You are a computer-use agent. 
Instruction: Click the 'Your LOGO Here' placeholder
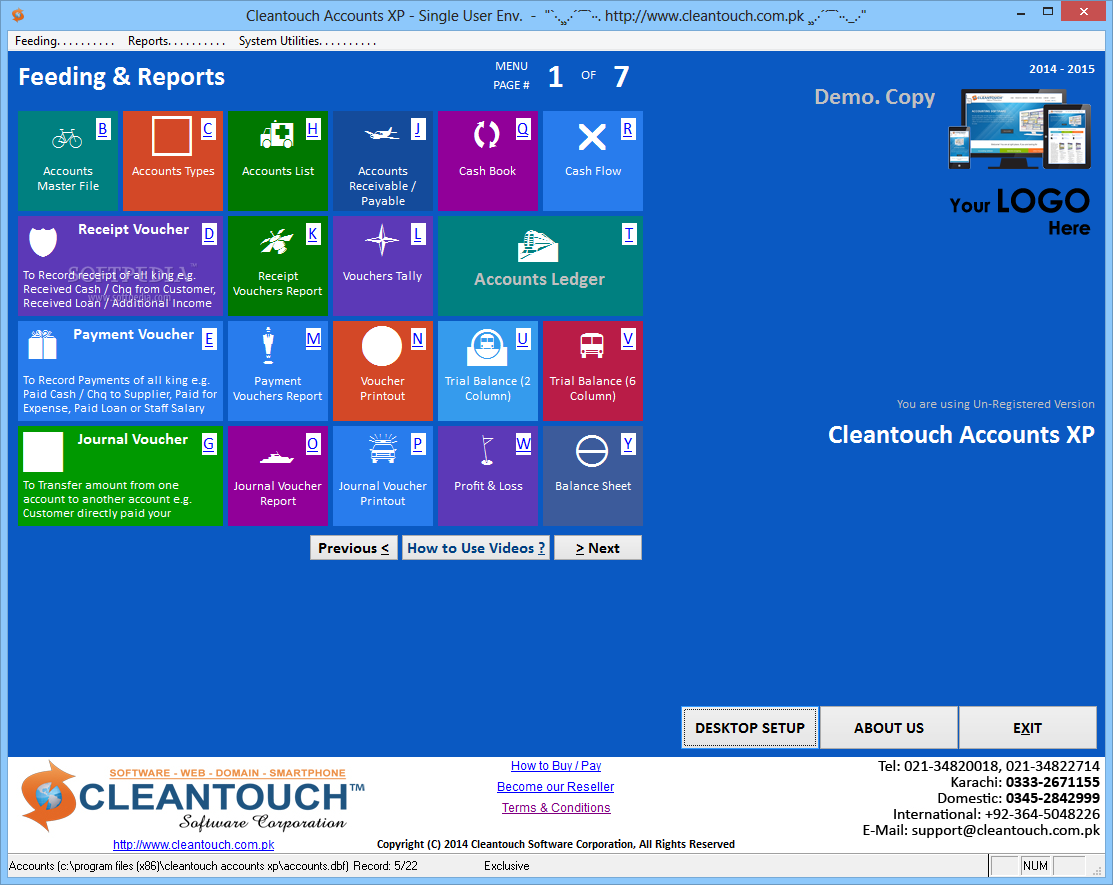pos(1019,211)
